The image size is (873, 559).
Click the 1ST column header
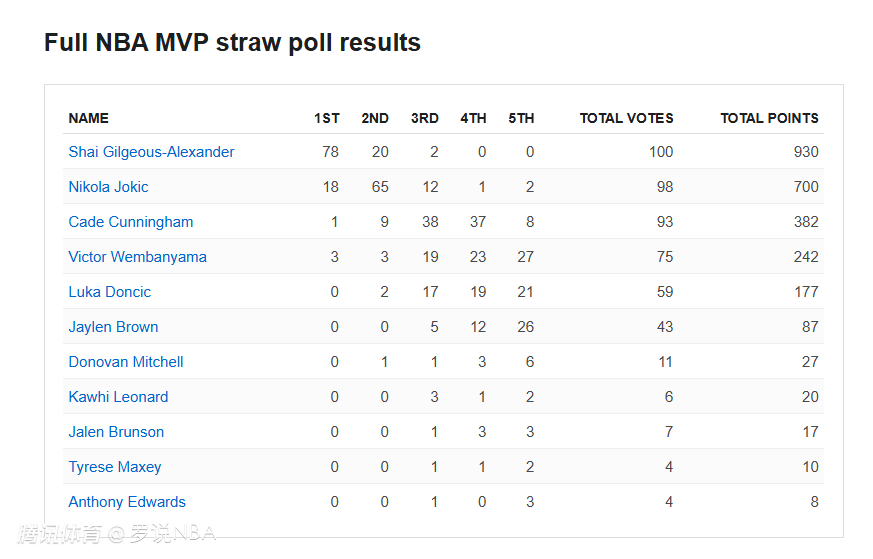[326, 118]
